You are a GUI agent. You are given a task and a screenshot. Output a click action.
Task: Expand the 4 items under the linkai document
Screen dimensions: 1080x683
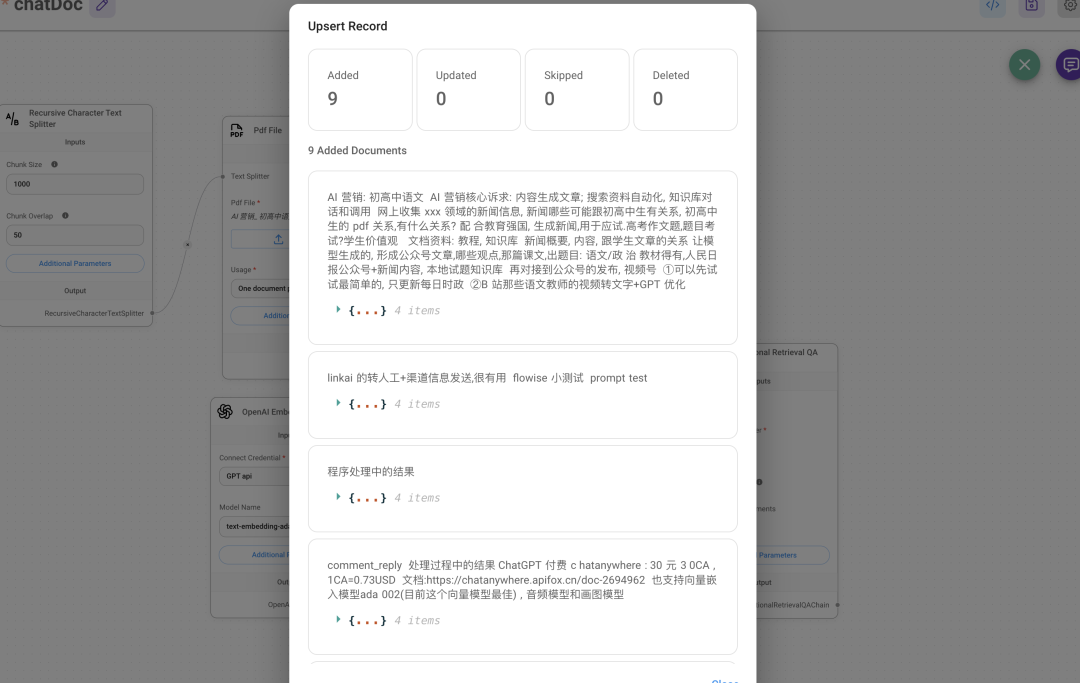[x=337, y=403]
